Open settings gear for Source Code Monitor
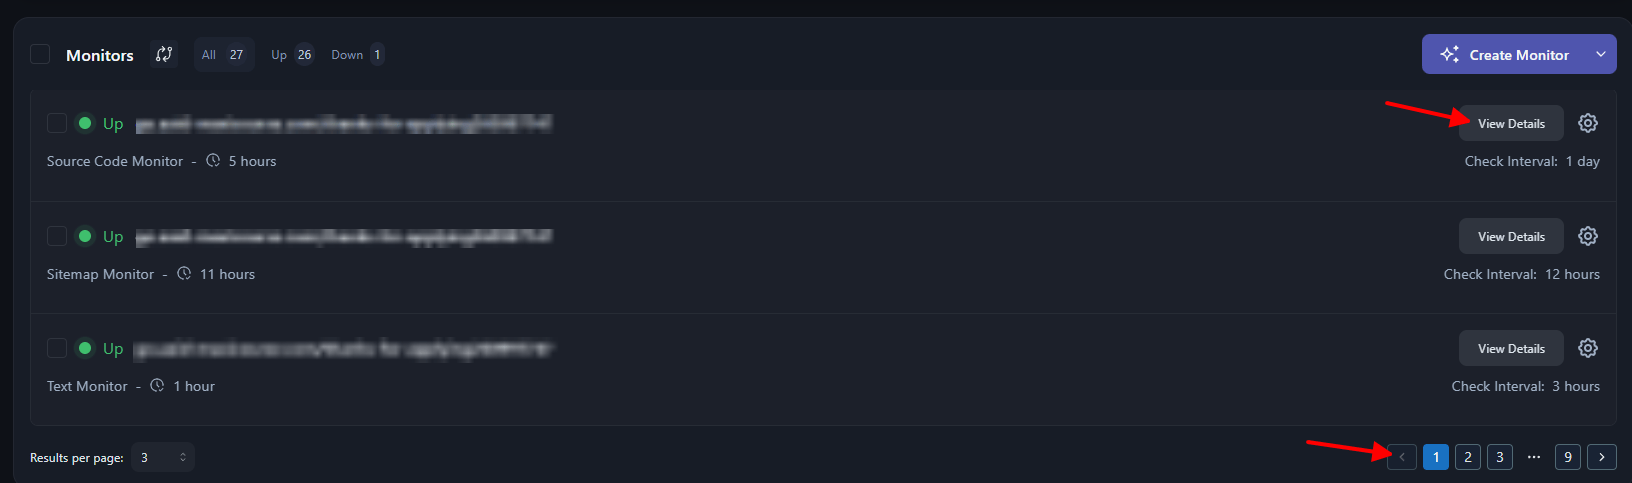 tap(1588, 123)
